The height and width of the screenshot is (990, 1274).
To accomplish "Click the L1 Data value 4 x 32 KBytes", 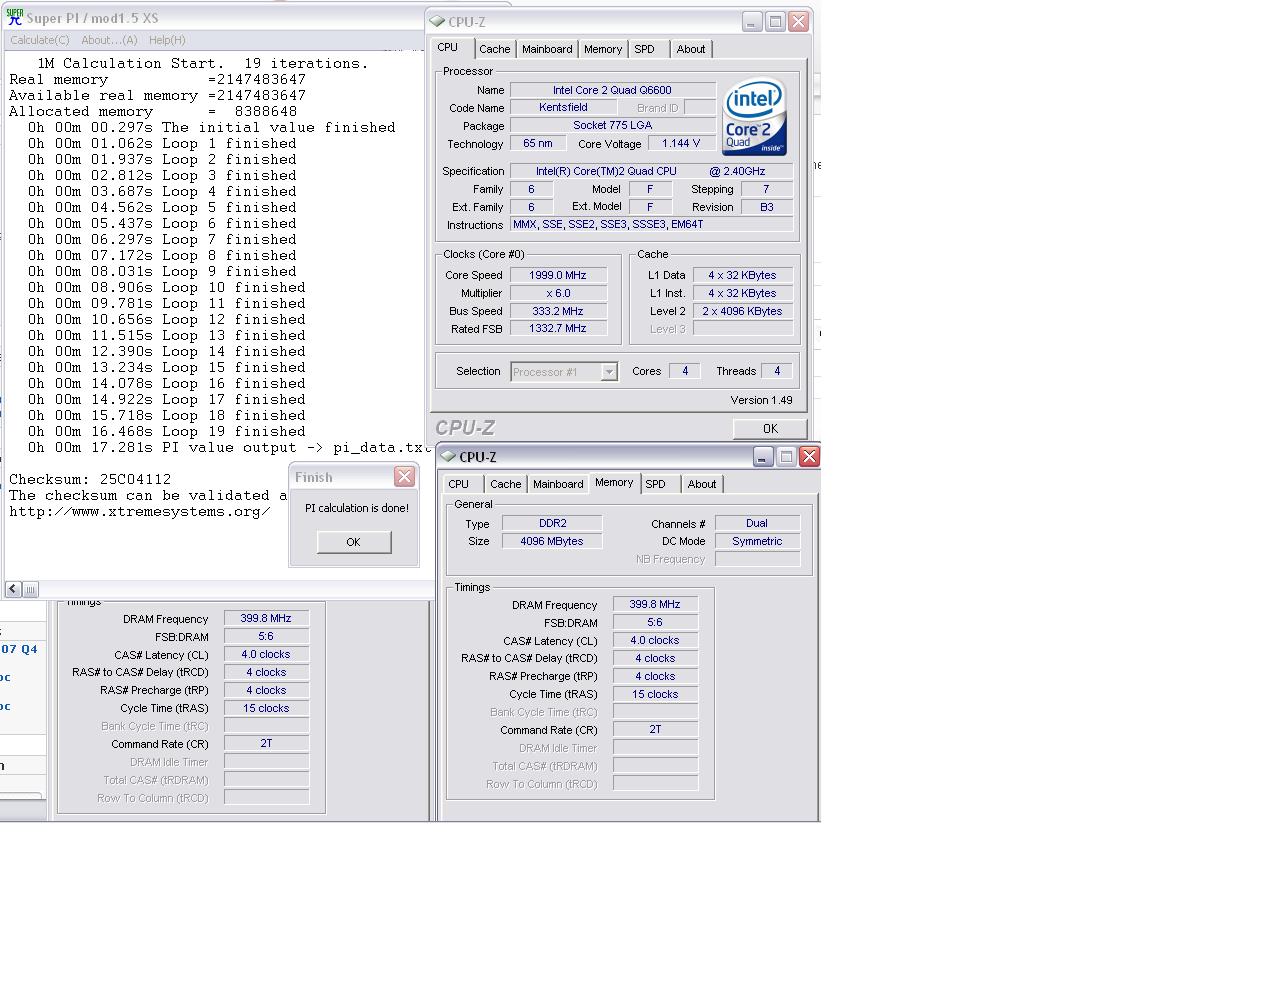I will tap(742, 275).
